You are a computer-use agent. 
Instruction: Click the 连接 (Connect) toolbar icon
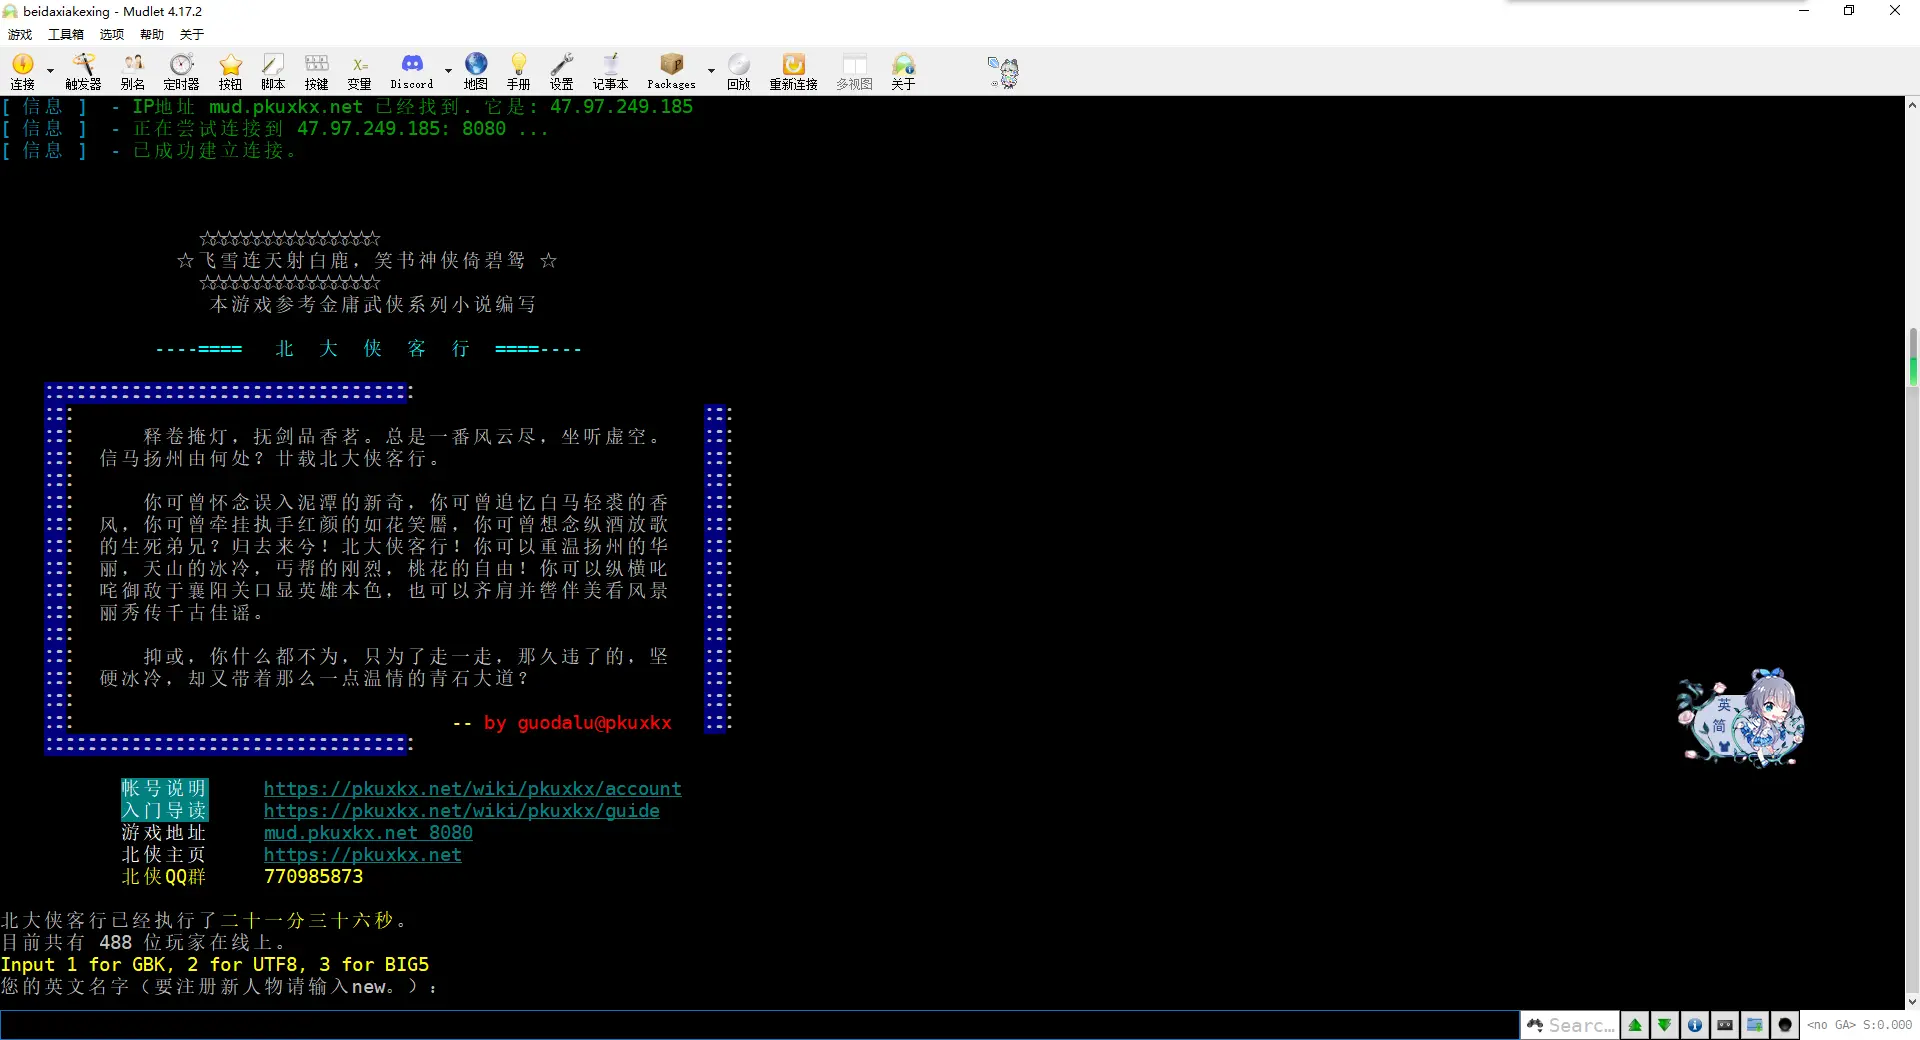coord(23,72)
